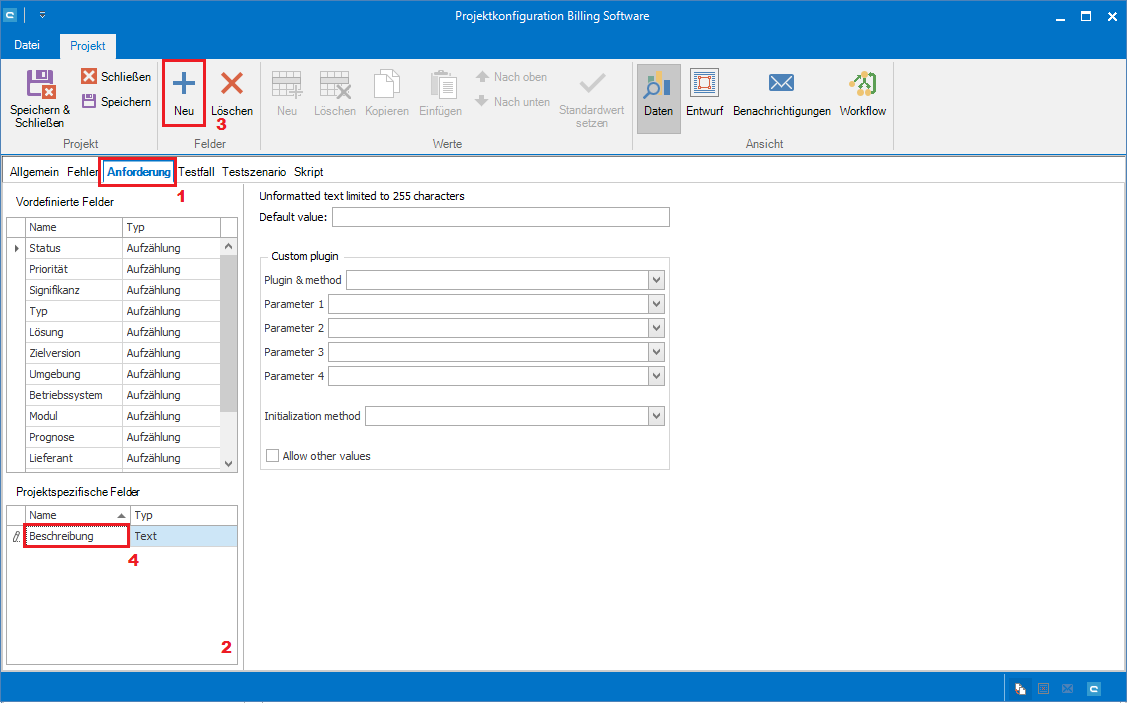The image size is (1127, 703).
Task: Click into the Default value field
Action: point(500,218)
